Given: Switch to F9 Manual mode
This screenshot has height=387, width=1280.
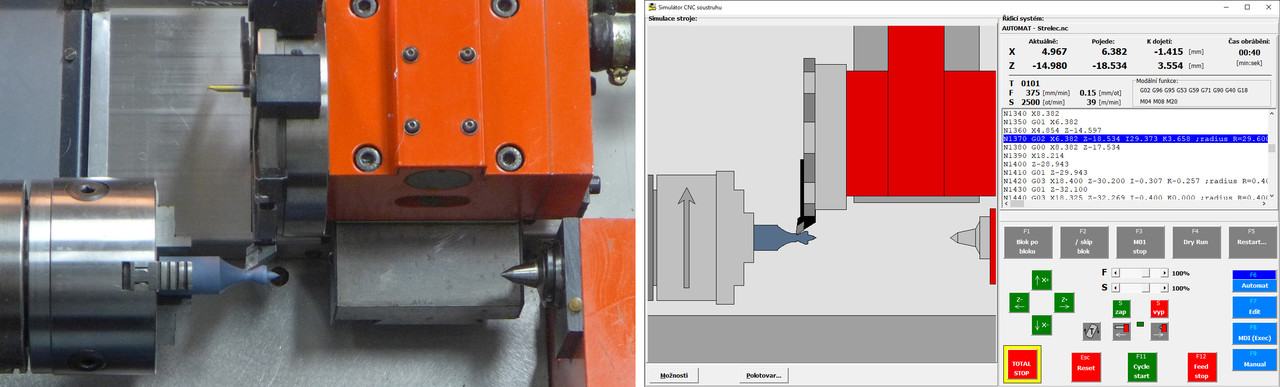Looking at the screenshot, I should click(x=1254, y=361).
